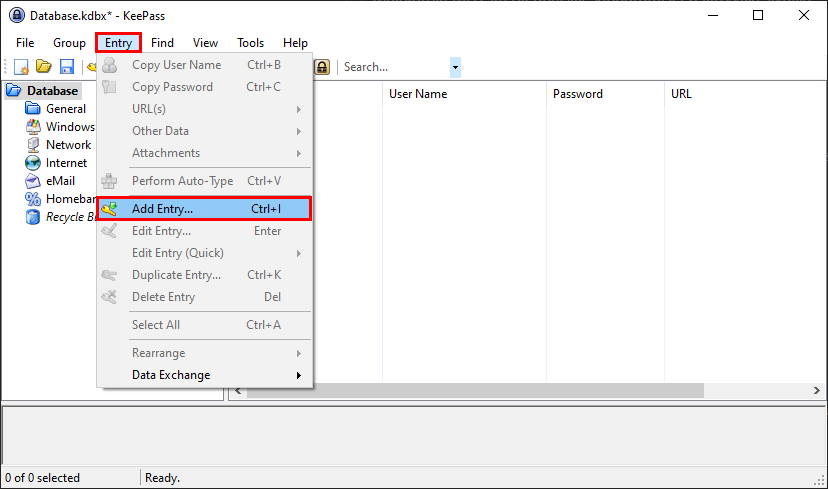Click the Lock Workspace padlock icon
The width and height of the screenshot is (828, 489).
click(x=322, y=67)
